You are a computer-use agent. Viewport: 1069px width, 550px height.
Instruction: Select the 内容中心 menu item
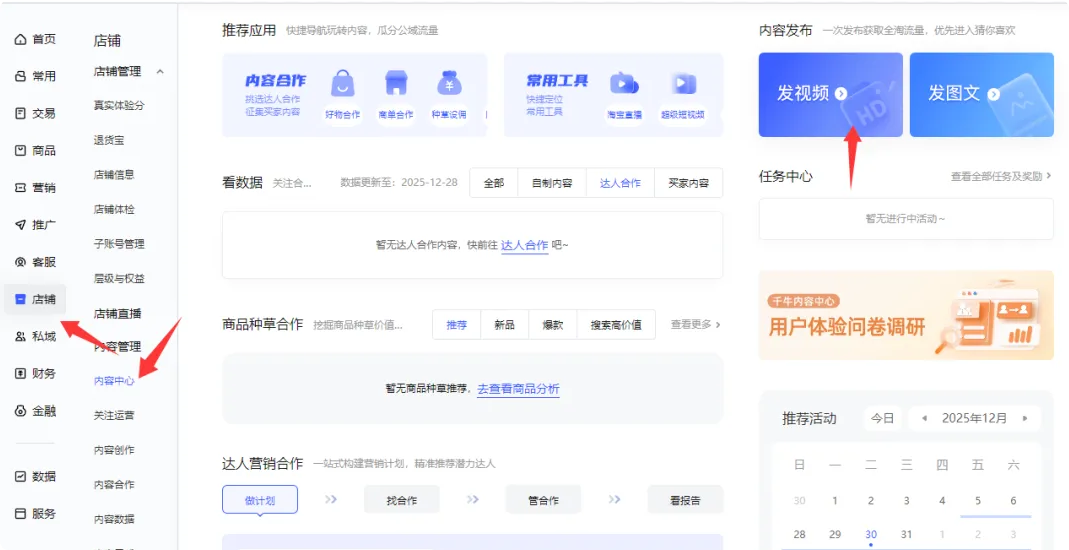pos(114,380)
